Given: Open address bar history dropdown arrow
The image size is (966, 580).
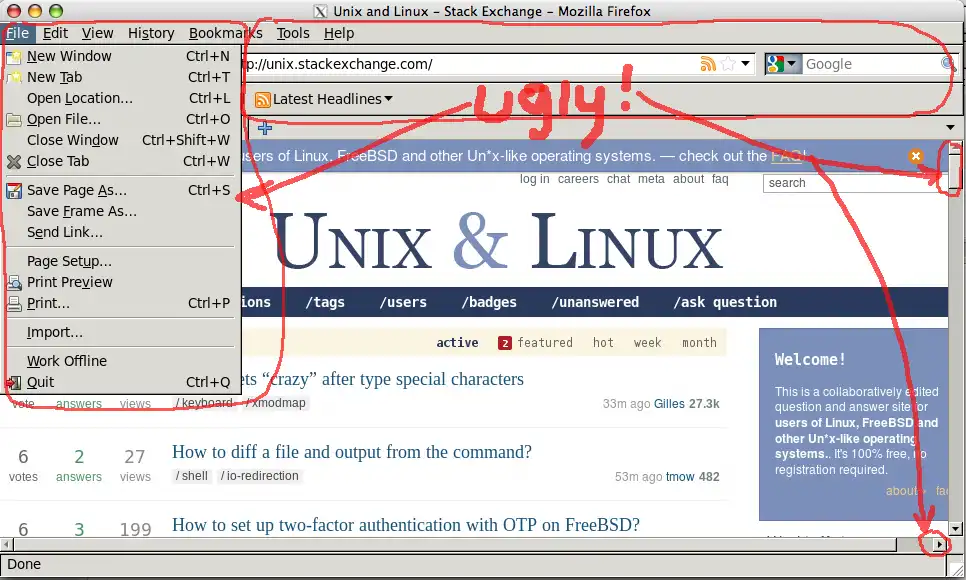Looking at the screenshot, I should (x=745, y=63).
